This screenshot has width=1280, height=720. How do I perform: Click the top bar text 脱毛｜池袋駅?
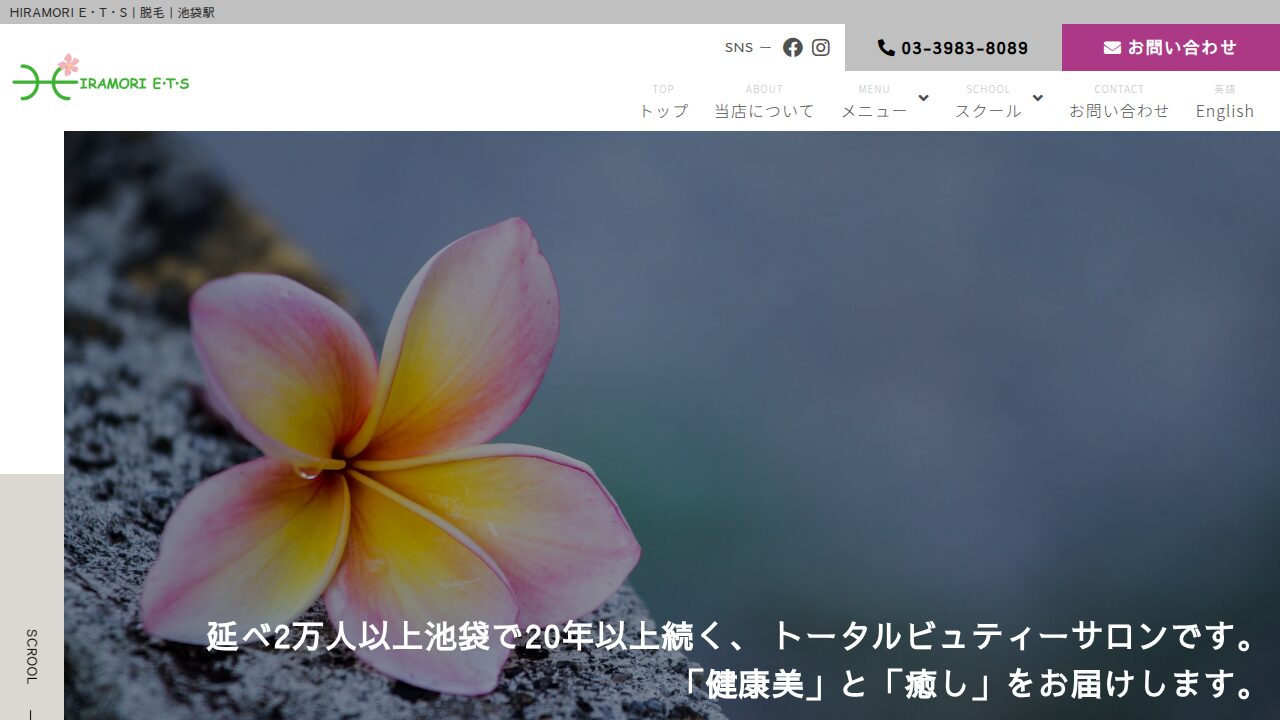[177, 12]
